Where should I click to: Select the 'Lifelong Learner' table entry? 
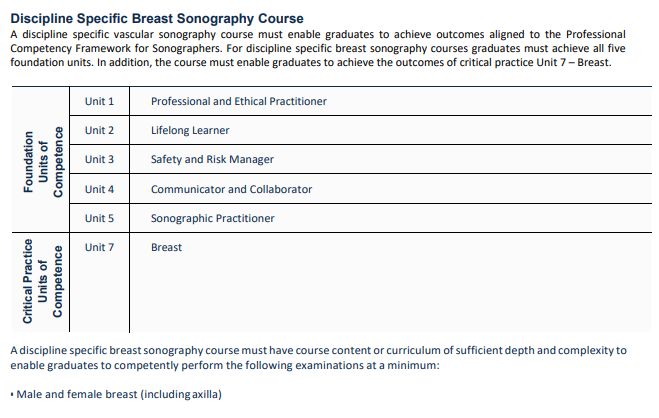190,130
